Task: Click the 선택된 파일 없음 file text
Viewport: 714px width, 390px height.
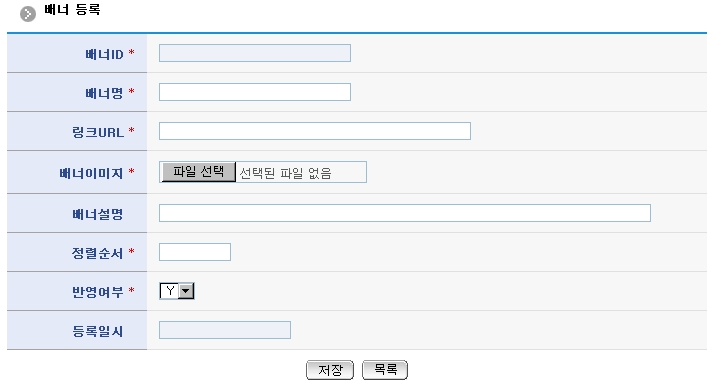Action: [x=285, y=173]
